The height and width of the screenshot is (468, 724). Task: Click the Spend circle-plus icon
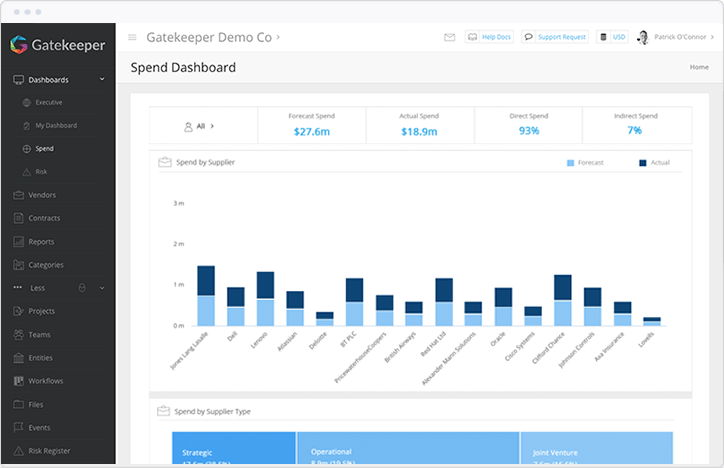(x=27, y=149)
